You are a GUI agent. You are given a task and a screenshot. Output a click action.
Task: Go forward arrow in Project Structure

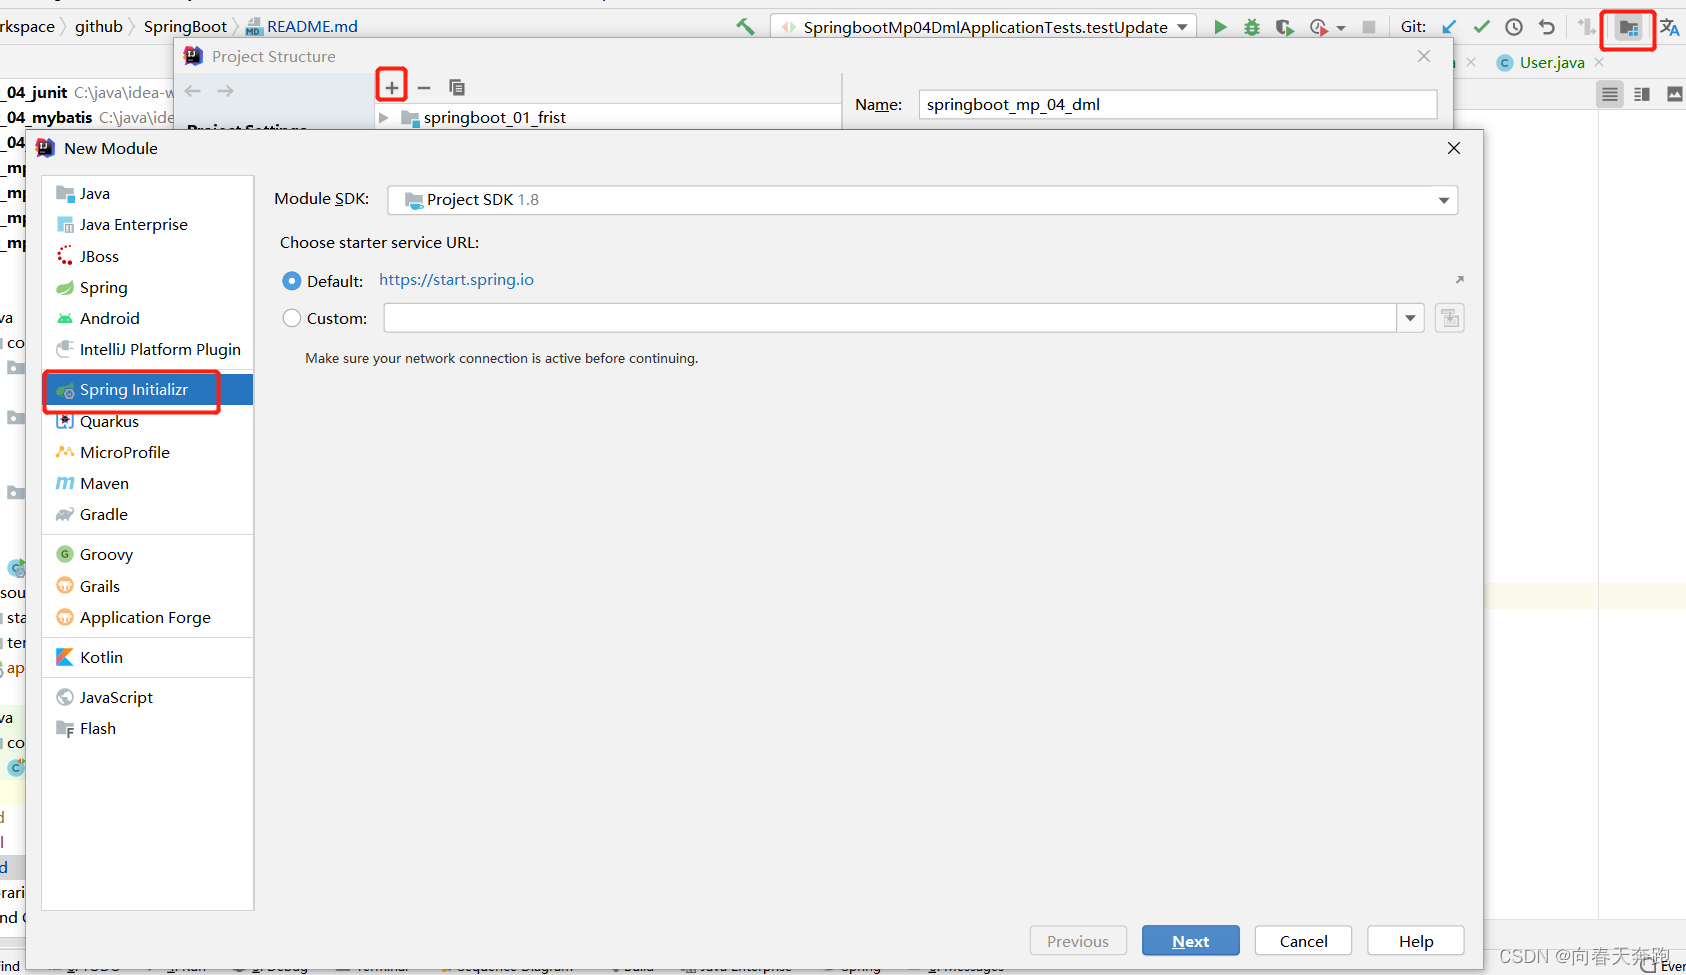226,91
